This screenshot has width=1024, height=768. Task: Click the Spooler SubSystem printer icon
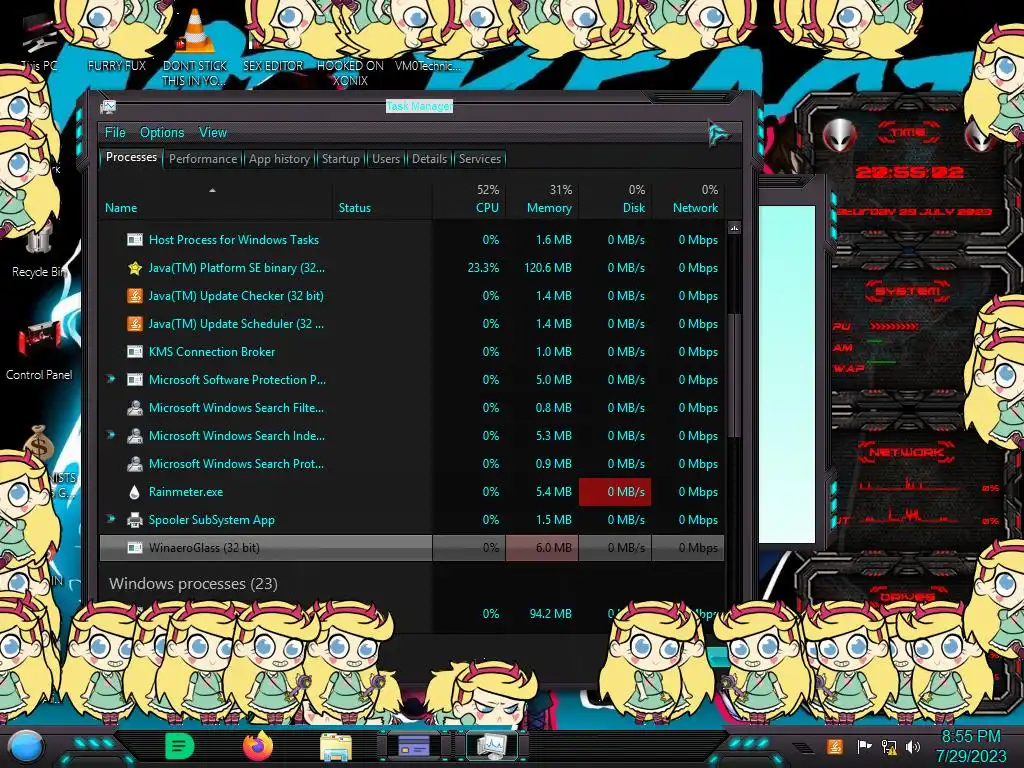click(x=135, y=520)
